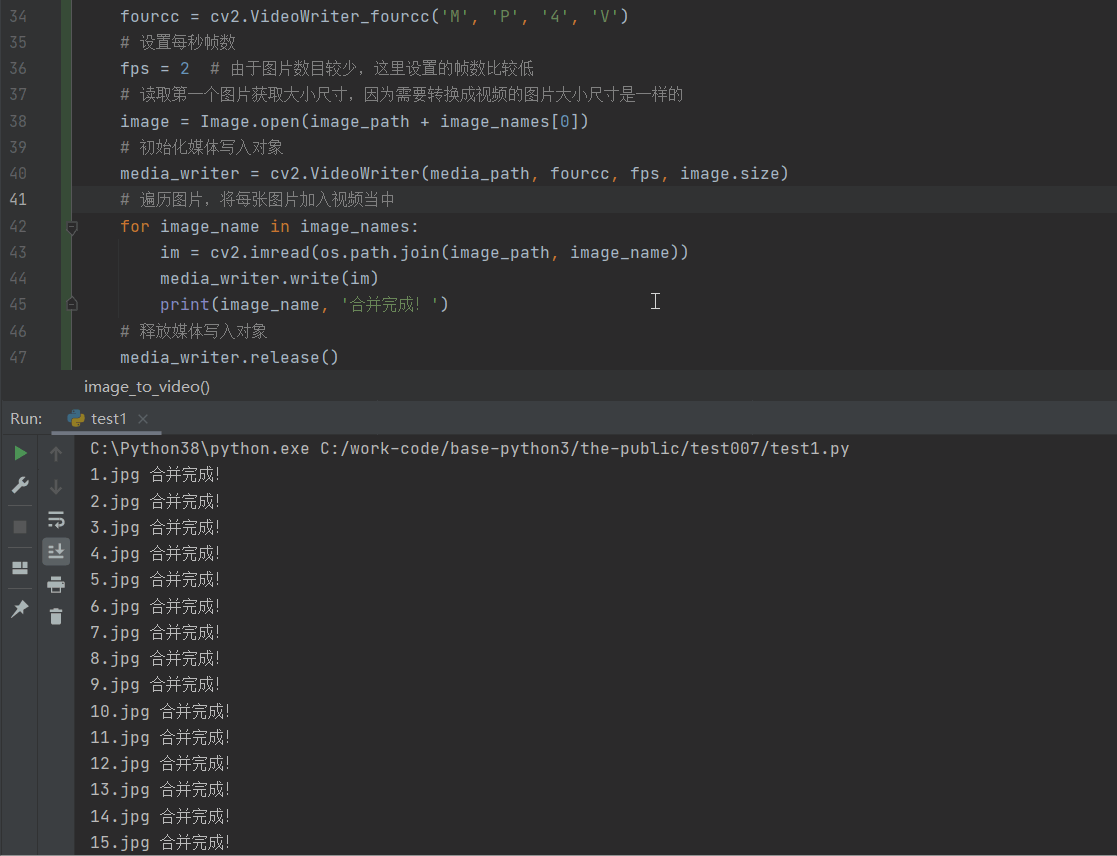Click the down-the-stack-trace arrow icon

[x=56, y=487]
